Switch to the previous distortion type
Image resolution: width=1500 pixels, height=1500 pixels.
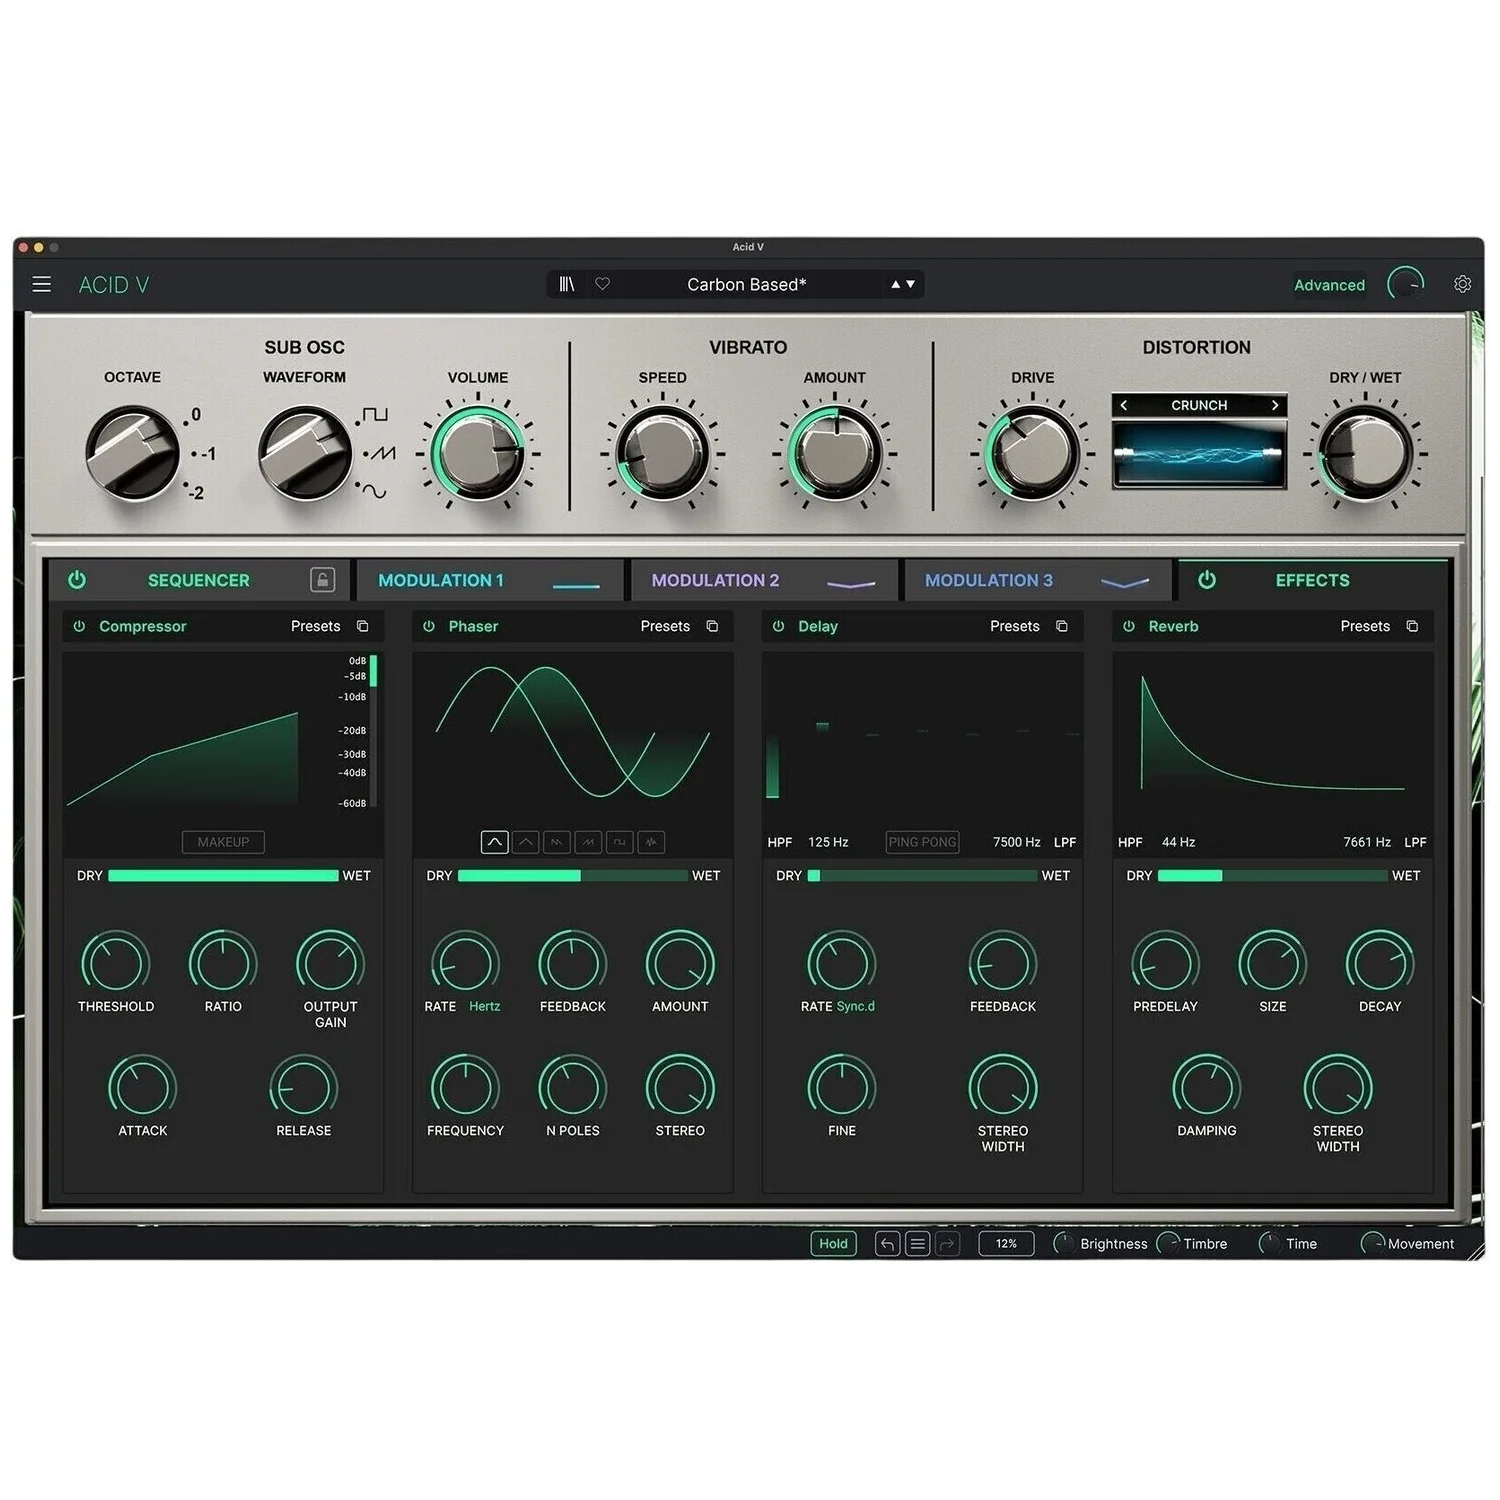(x=1124, y=405)
